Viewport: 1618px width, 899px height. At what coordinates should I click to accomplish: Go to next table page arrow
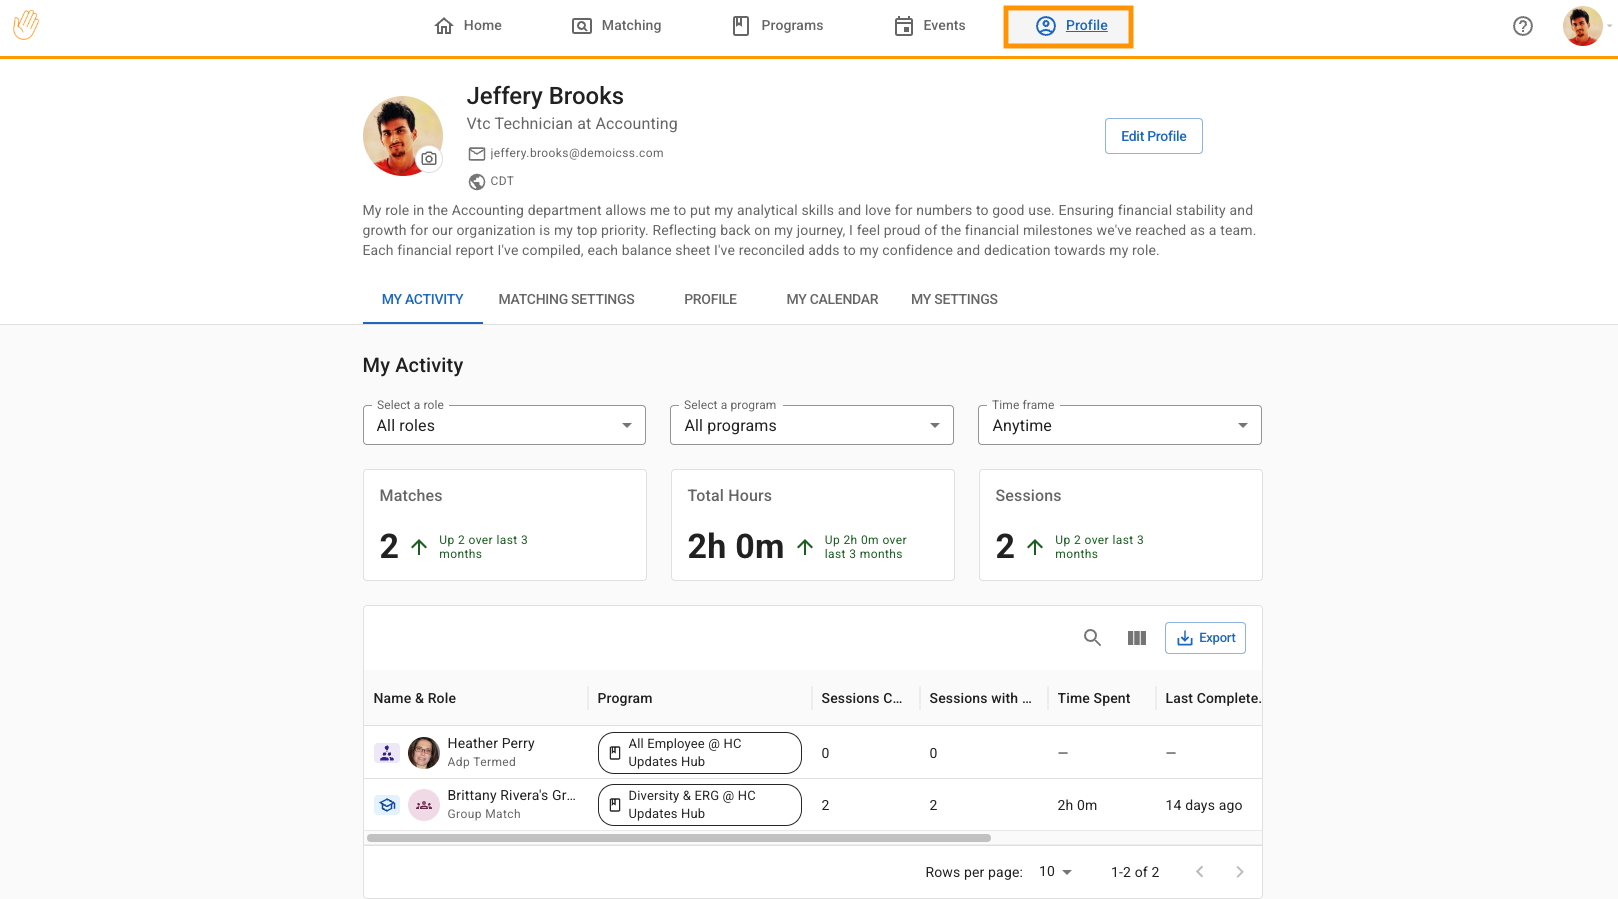point(1239,872)
